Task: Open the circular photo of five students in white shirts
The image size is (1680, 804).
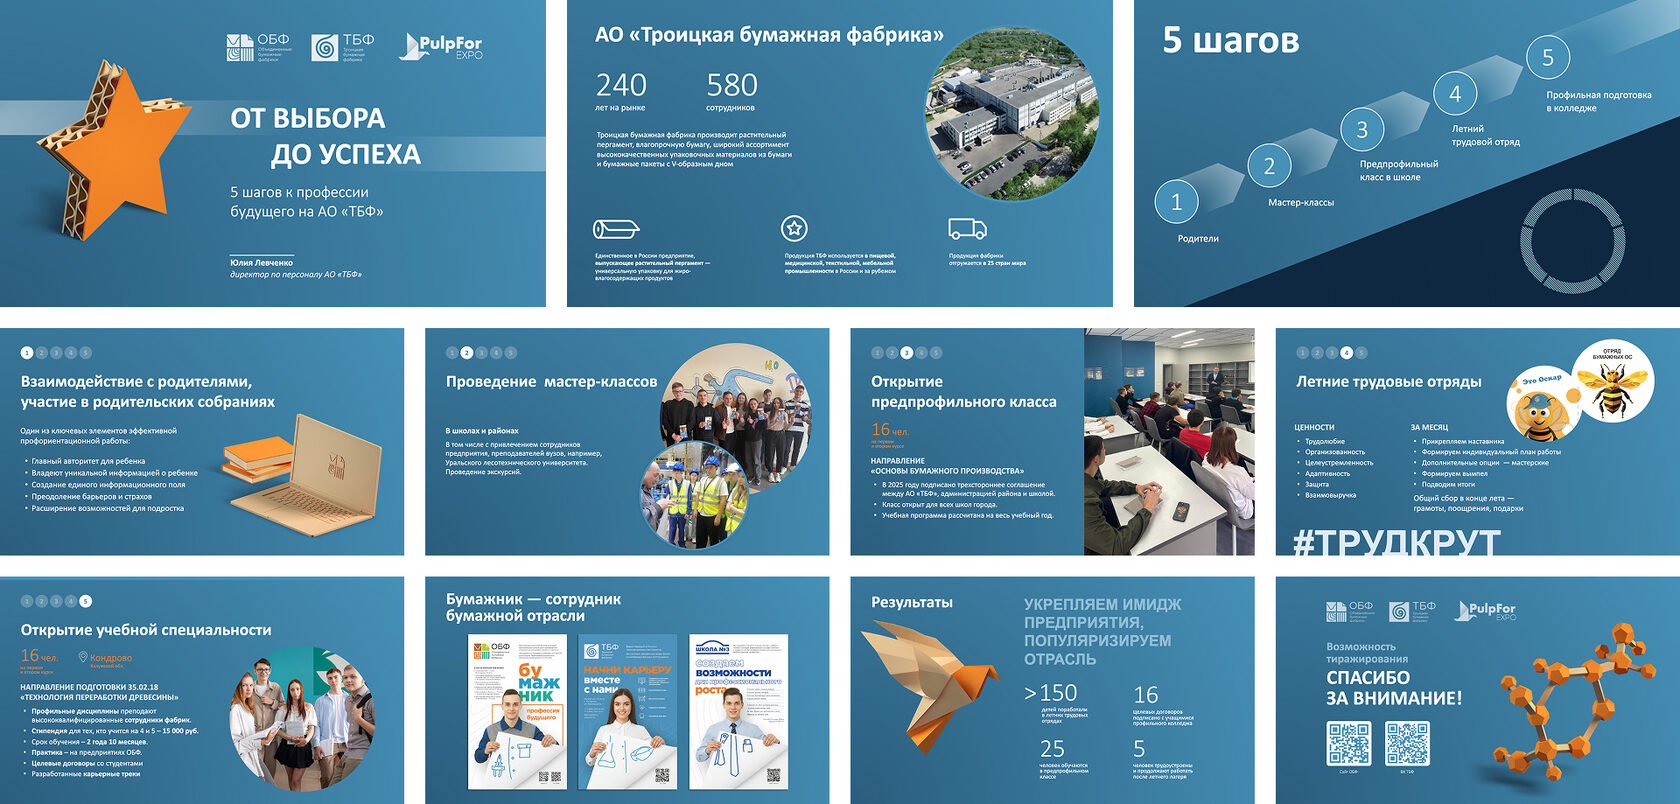Action: coord(304,720)
